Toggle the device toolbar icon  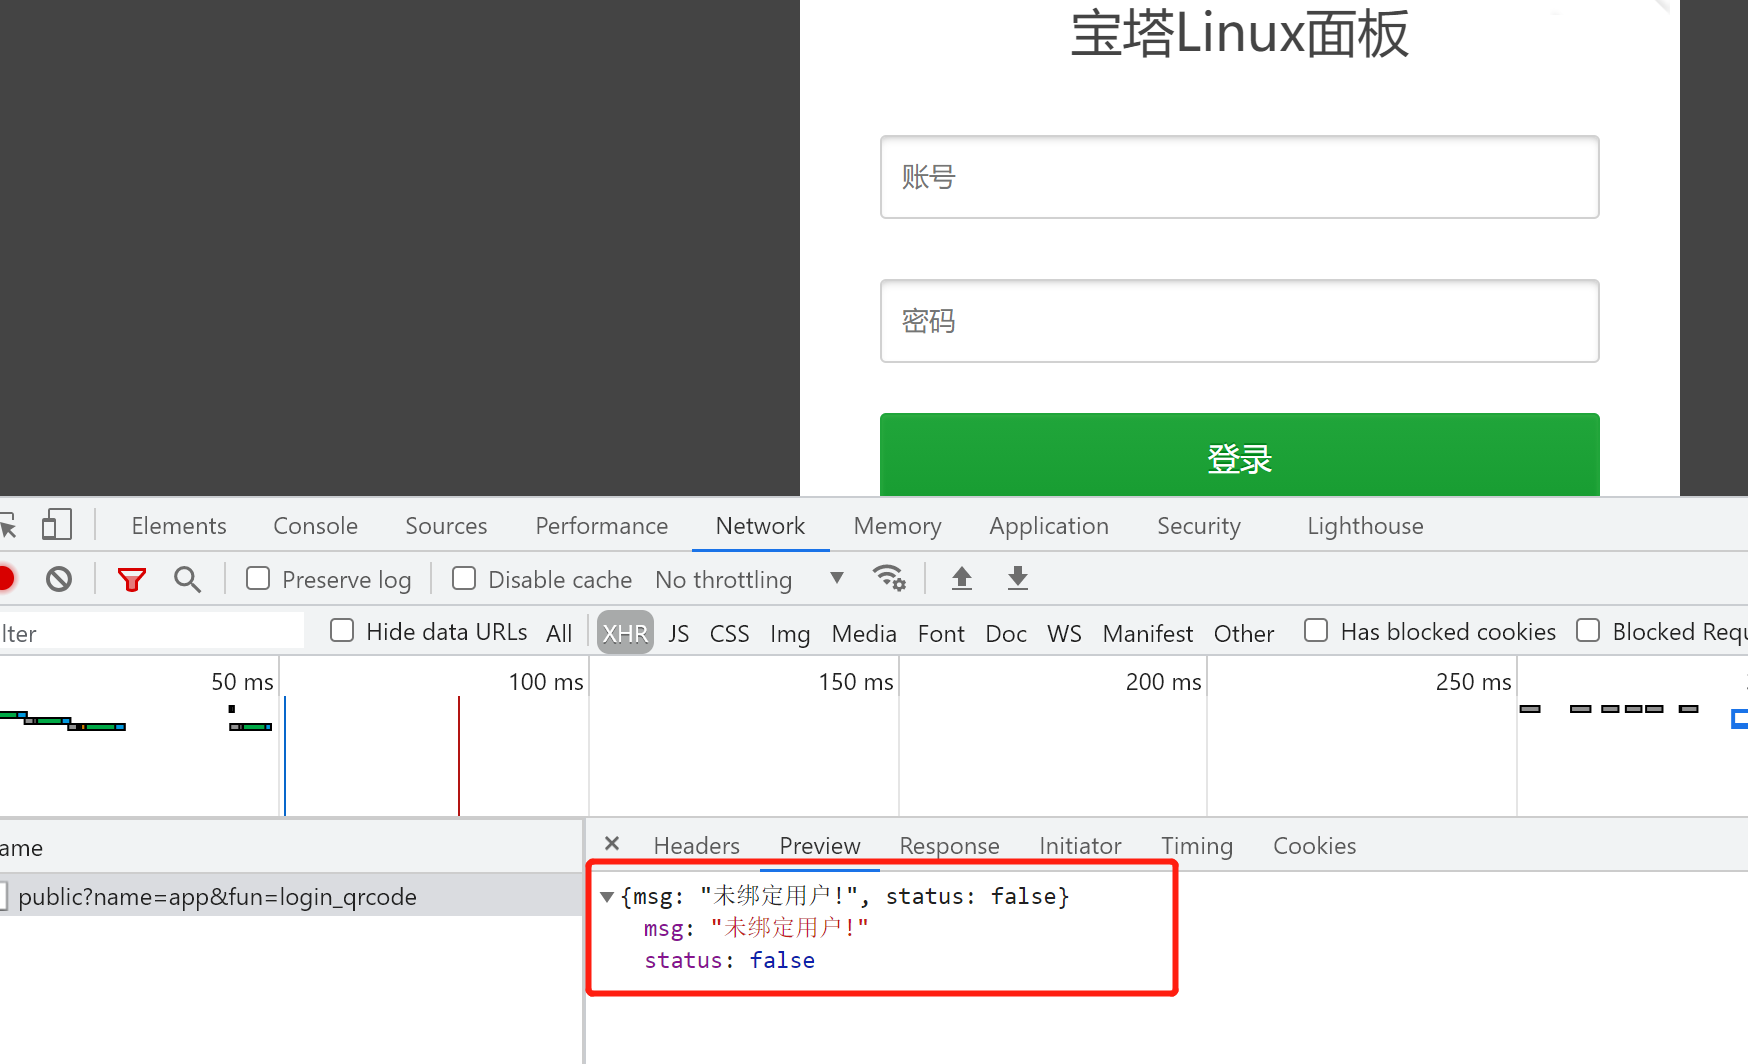coord(57,525)
